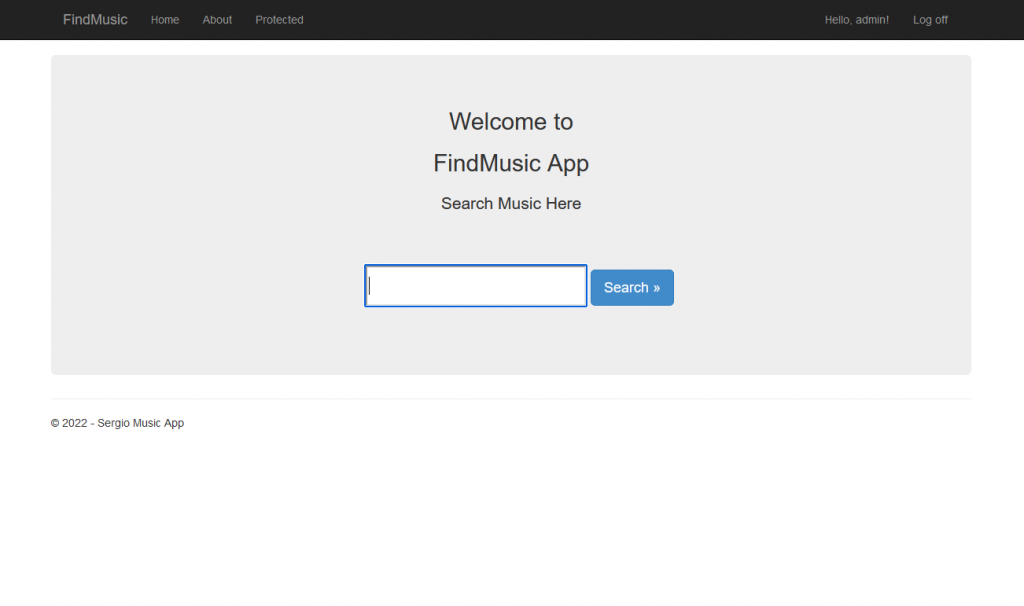Enter the Protected area of the site
The width and height of the screenshot is (1024, 606).
click(x=279, y=19)
